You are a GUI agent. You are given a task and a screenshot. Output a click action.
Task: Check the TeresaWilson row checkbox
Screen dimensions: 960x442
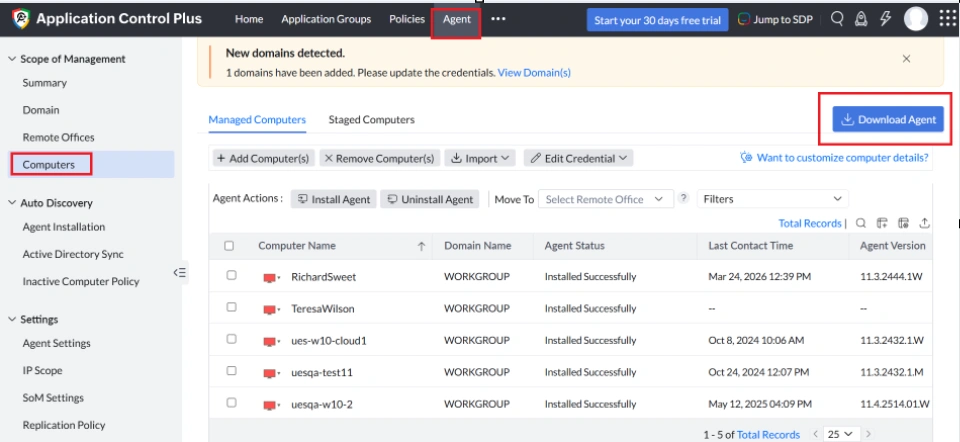[231, 307]
